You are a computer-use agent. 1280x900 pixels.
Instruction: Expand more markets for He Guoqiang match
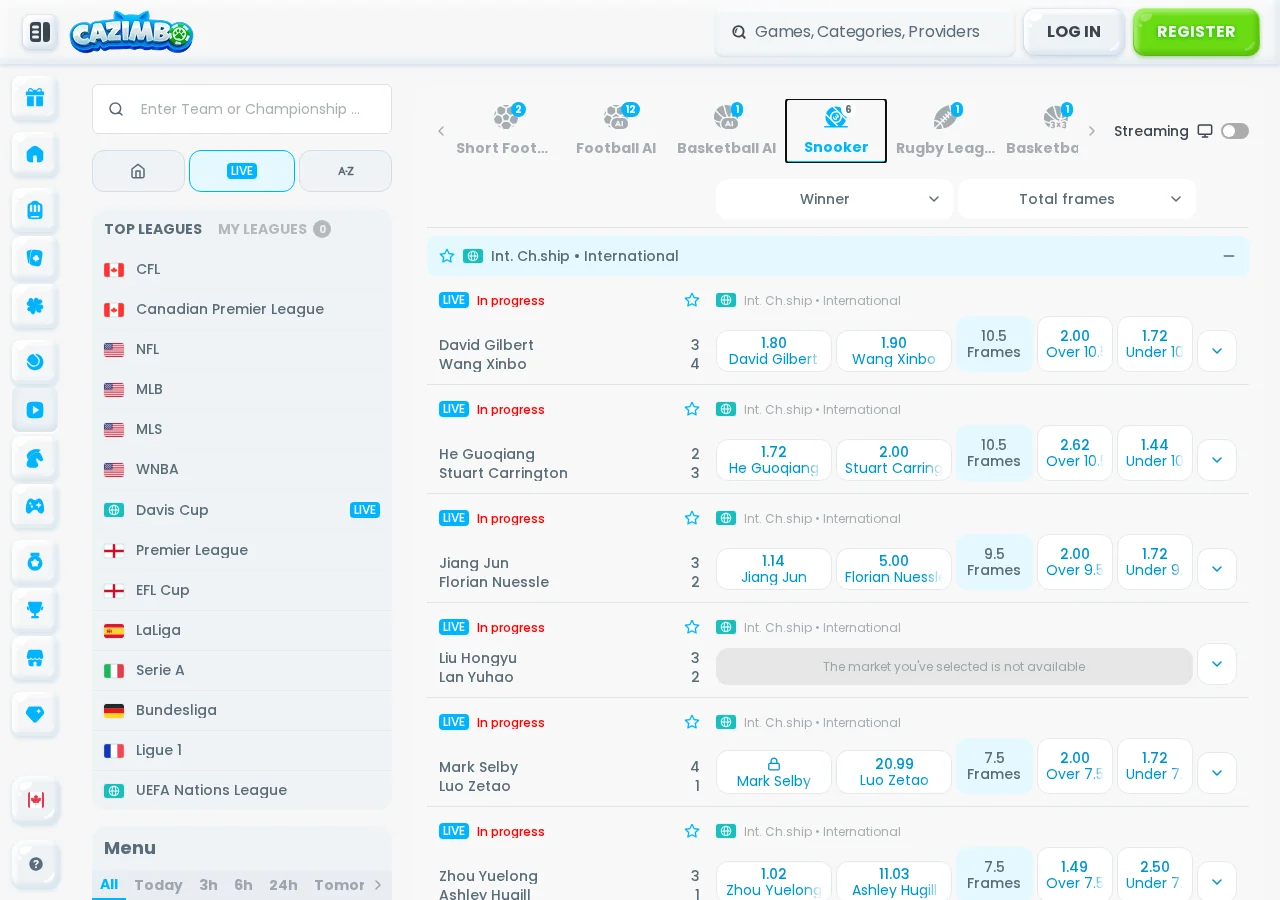point(1217,460)
